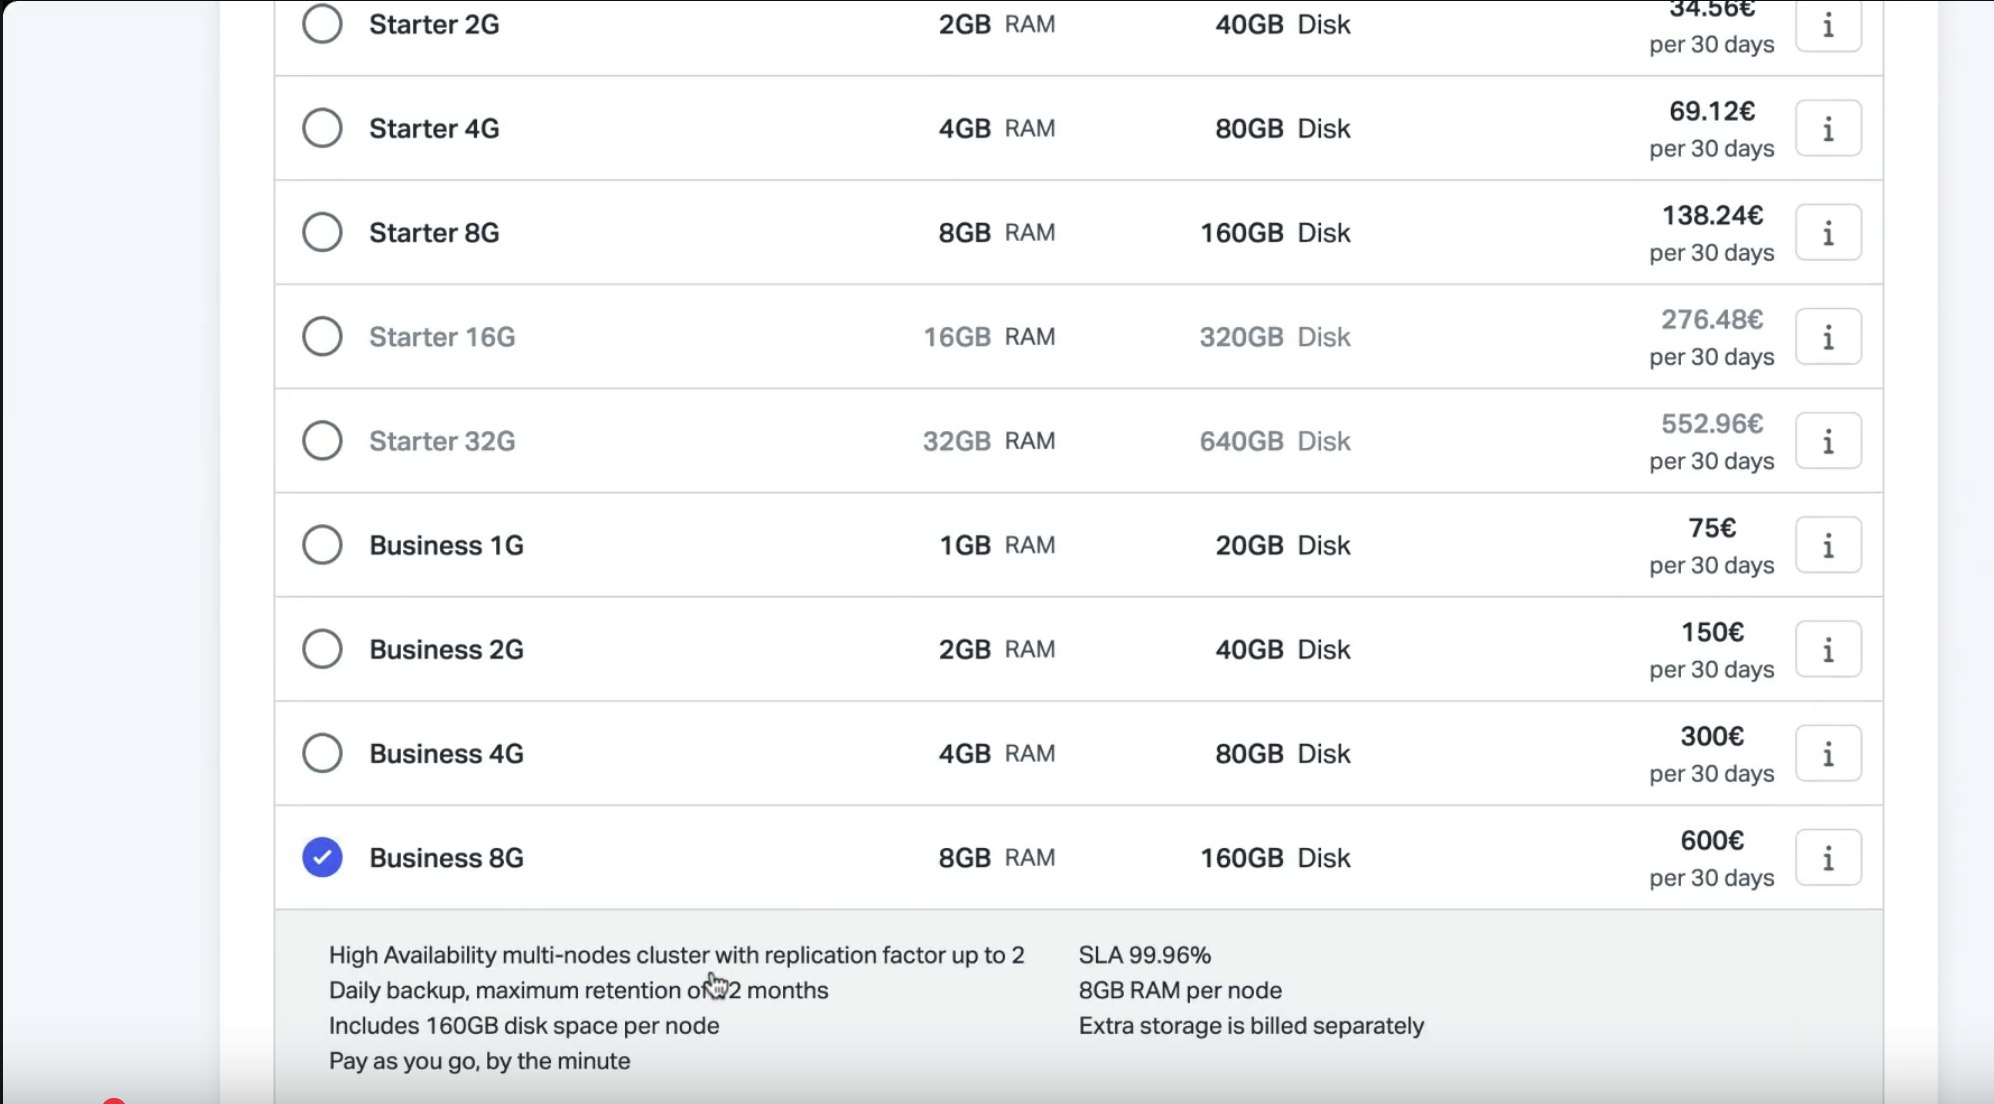Open info details for Starter 32G plan

tap(1828, 440)
